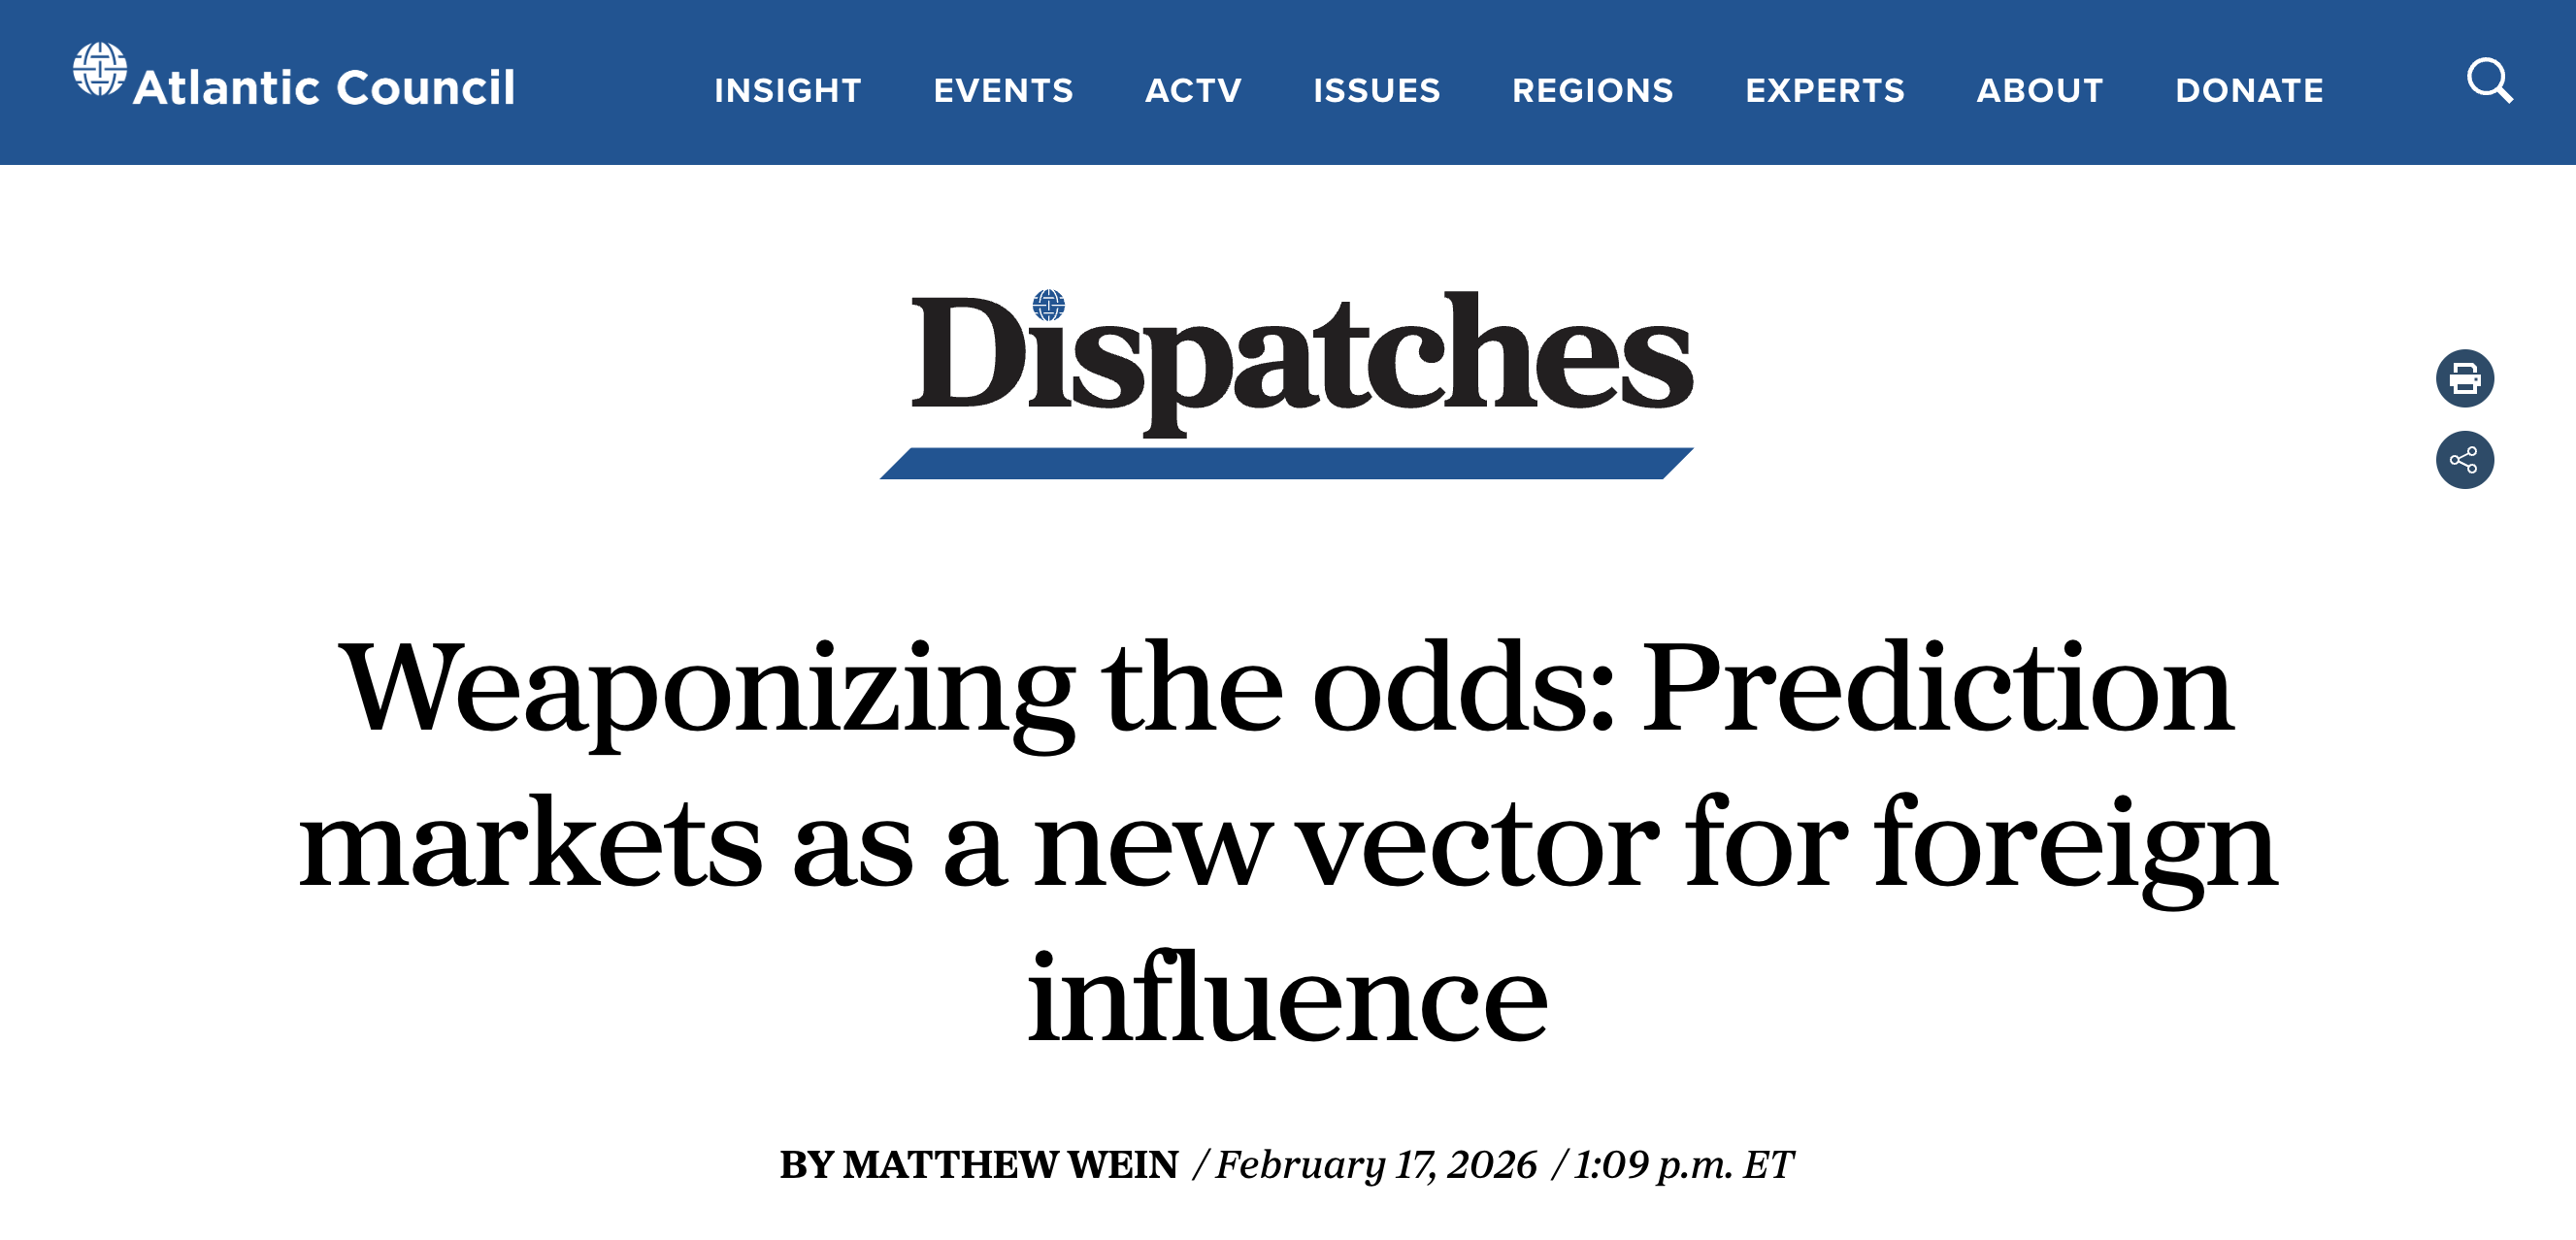Image resolution: width=2576 pixels, height=1240 pixels.
Task: Click the blue bar beneath Dispatches
Action: pyautogui.click(x=1286, y=464)
